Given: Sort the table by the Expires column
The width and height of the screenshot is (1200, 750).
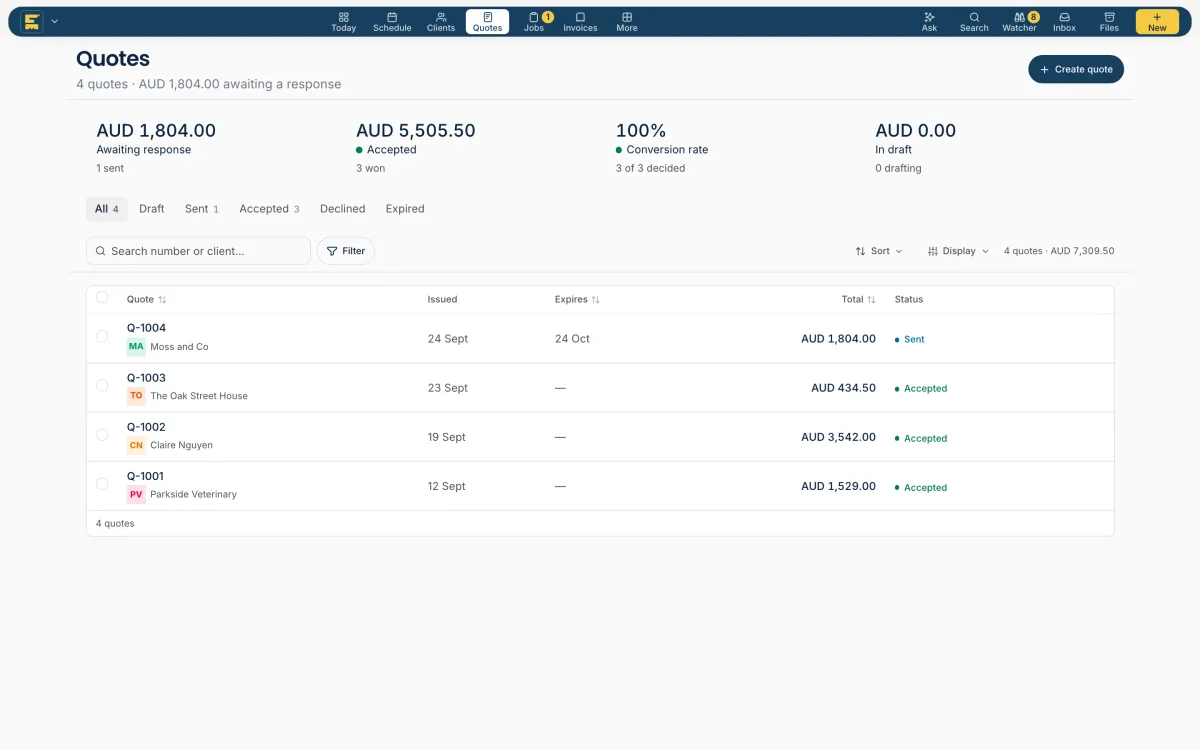Looking at the screenshot, I should (x=578, y=299).
